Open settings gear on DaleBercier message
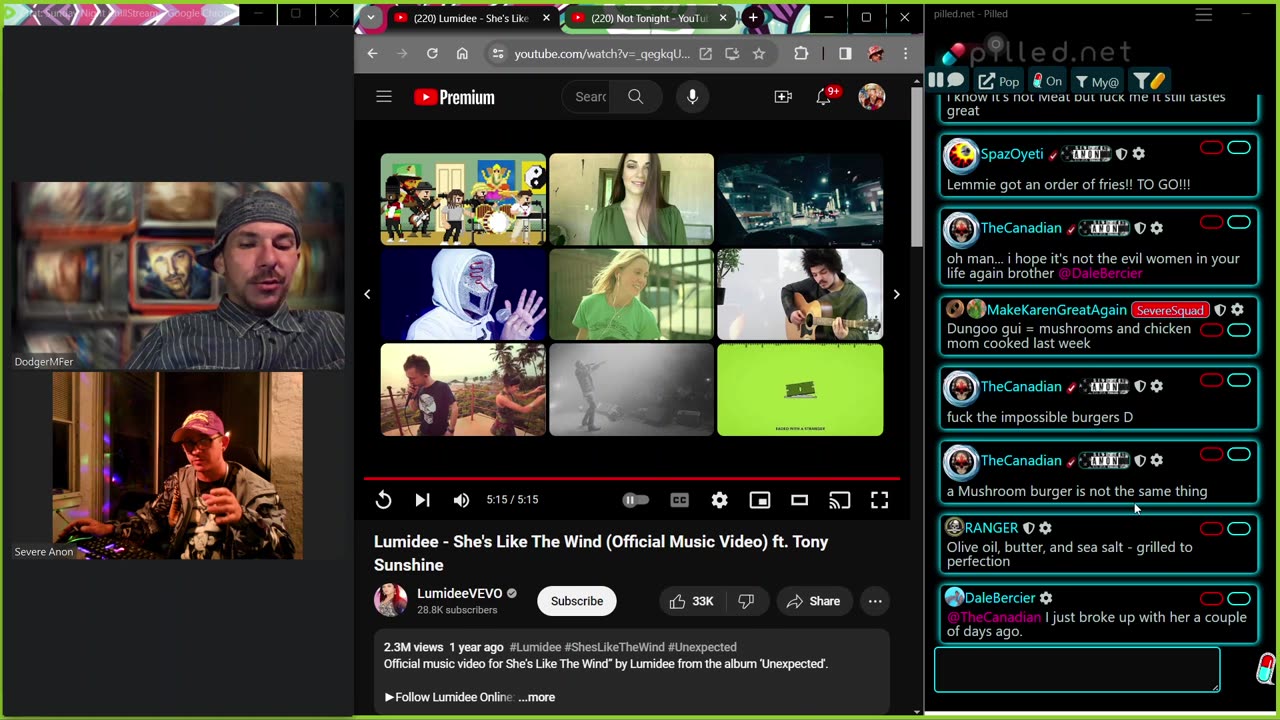This screenshot has height=720, width=1280. click(x=1046, y=598)
